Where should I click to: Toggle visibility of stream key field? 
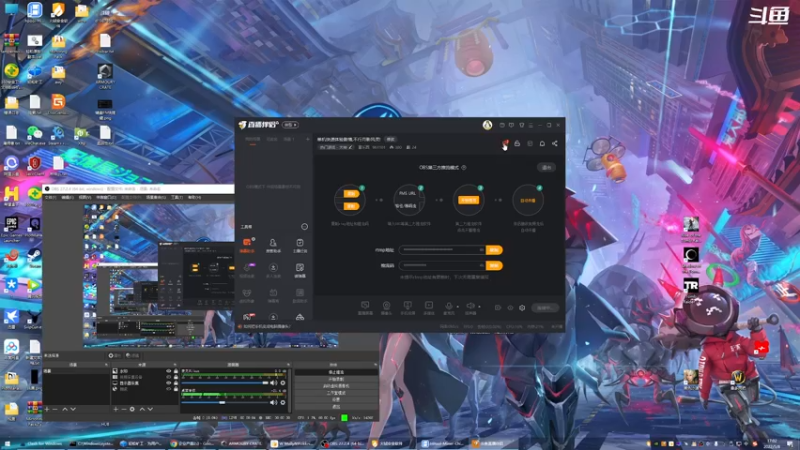coord(481,265)
